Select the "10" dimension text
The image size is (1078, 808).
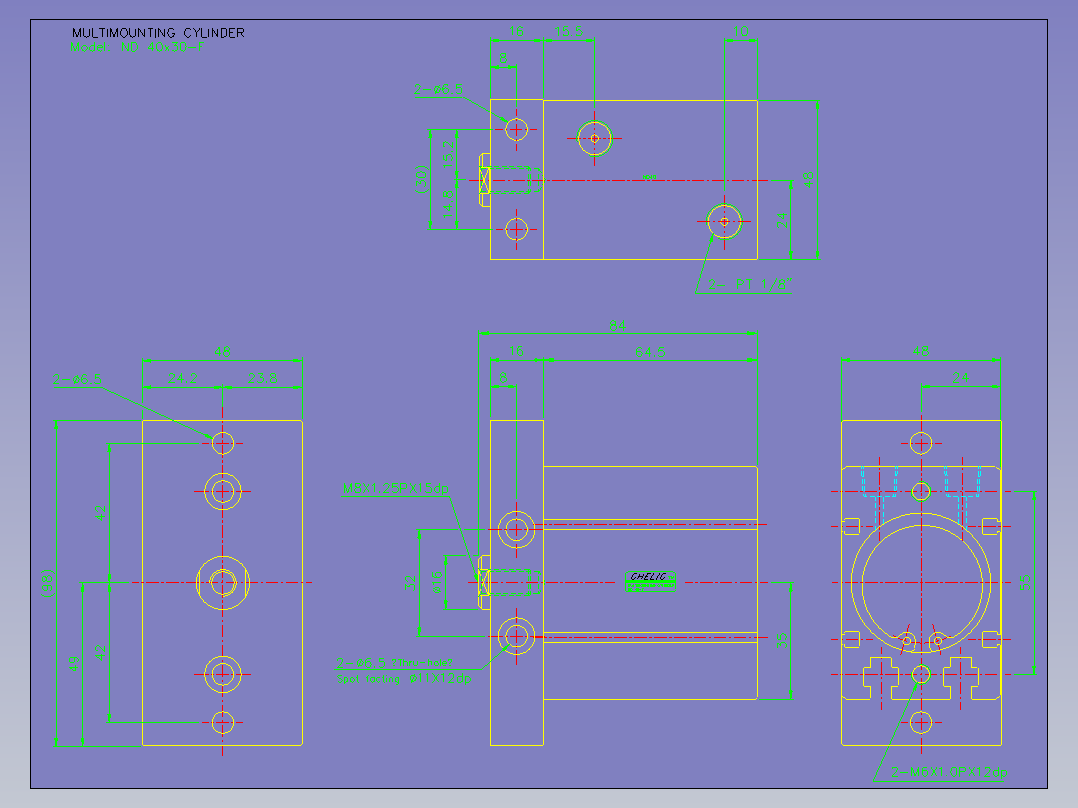(x=740, y=32)
